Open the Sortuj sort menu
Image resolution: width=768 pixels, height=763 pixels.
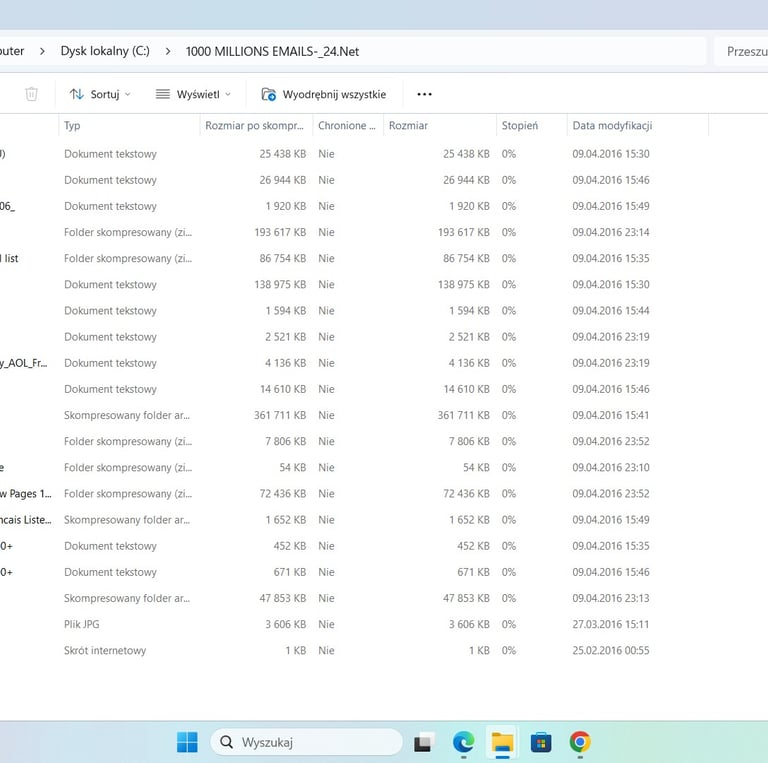(100, 94)
